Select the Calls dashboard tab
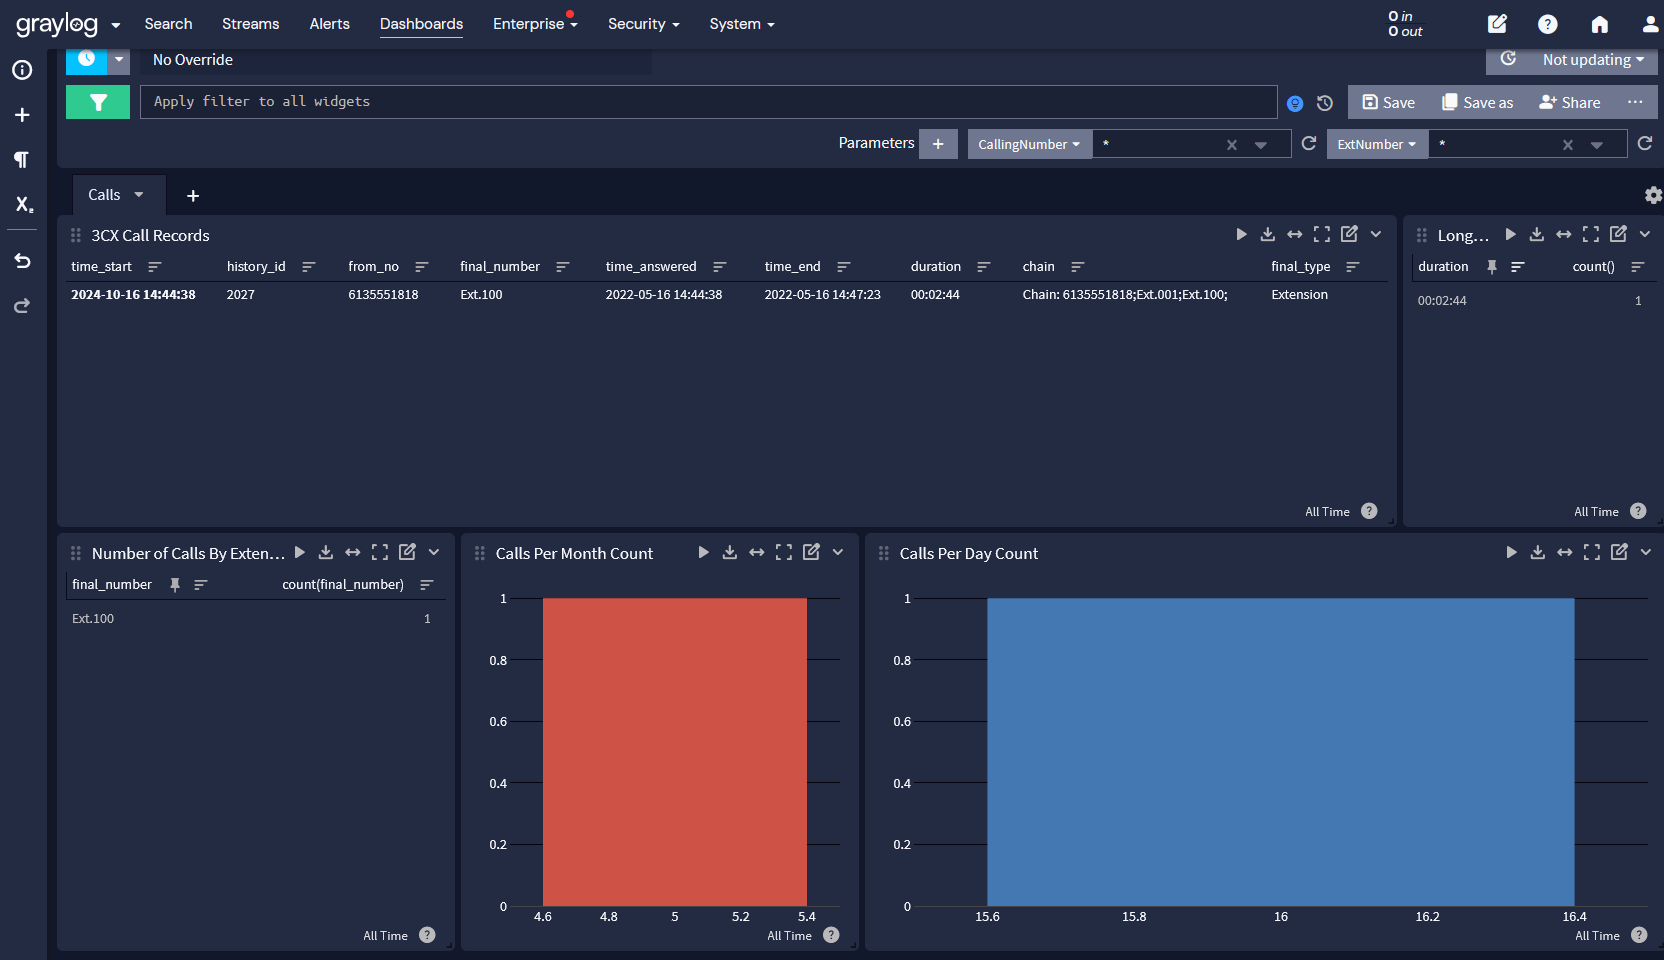Viewport: 1664px width, 960px height. pyautogui.click(x=104, y=195)
